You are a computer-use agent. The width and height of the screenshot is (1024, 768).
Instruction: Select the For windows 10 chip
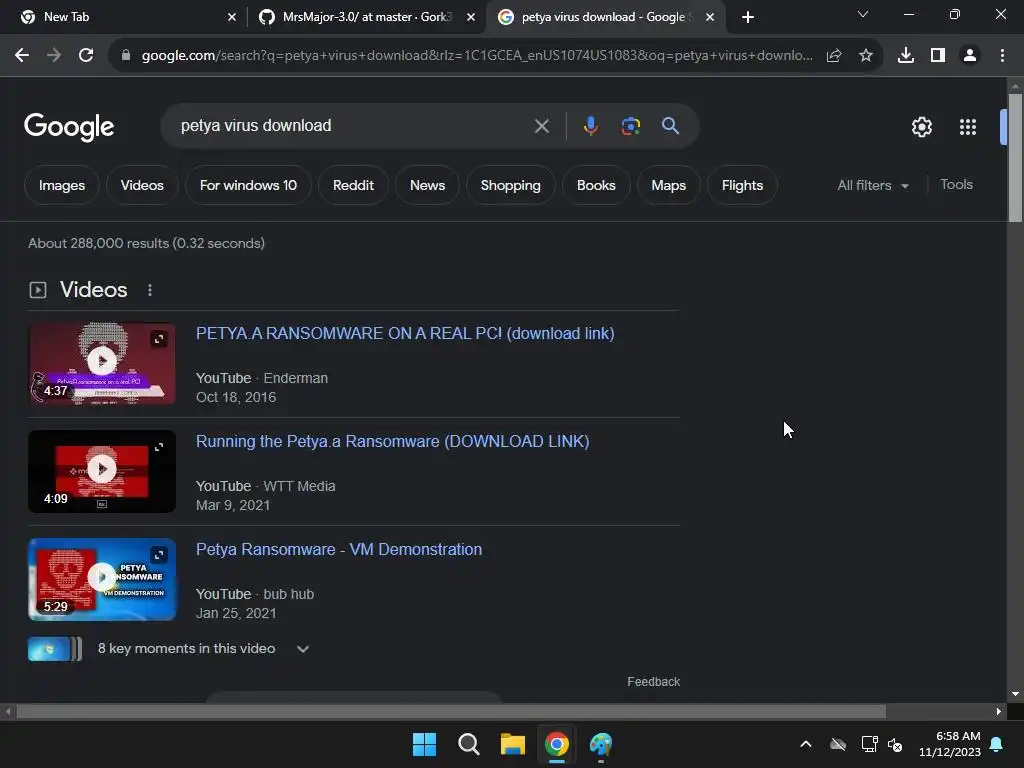pos(248,185)
